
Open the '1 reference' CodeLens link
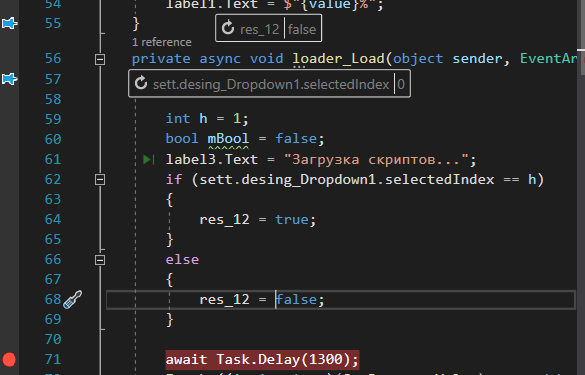[162, 42]
